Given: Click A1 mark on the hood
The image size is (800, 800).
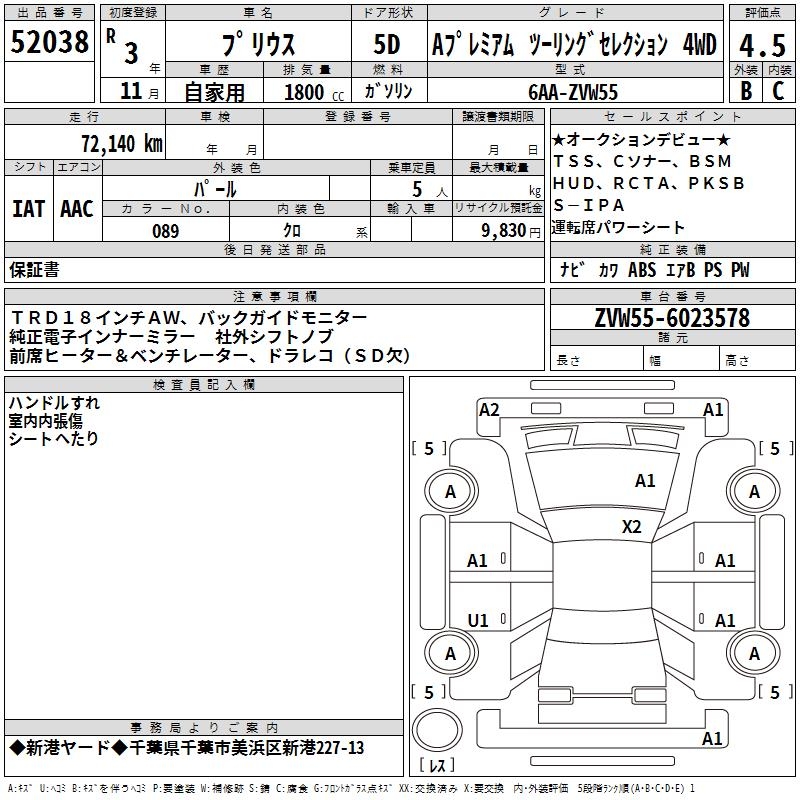Looking at the screenshot, I should pyautogui.click(x=645, y=481).
